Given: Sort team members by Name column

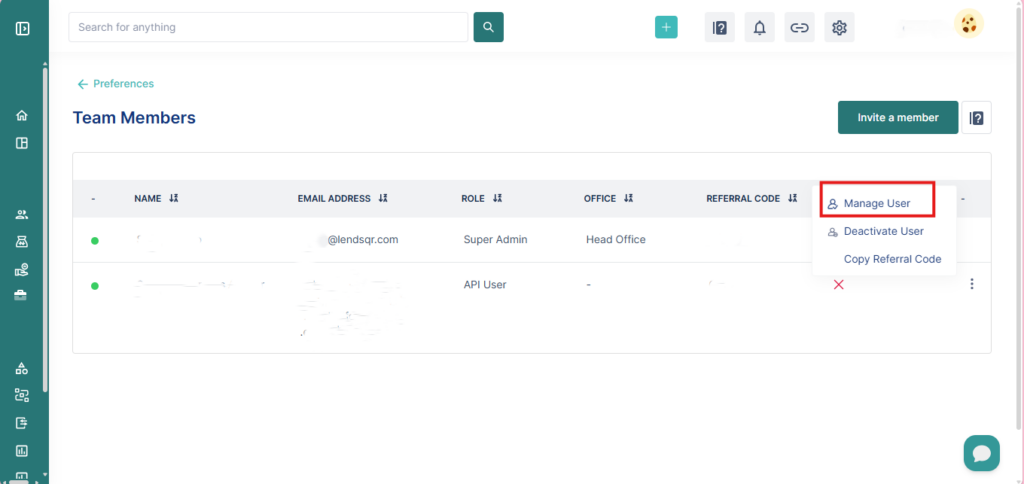Looking at the screenshot, I should (173, 199).
